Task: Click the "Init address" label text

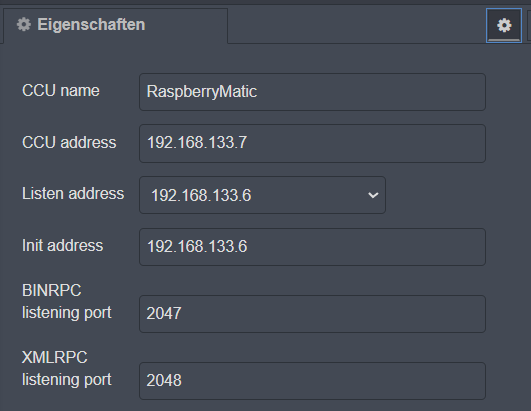Action: point(62,245)
